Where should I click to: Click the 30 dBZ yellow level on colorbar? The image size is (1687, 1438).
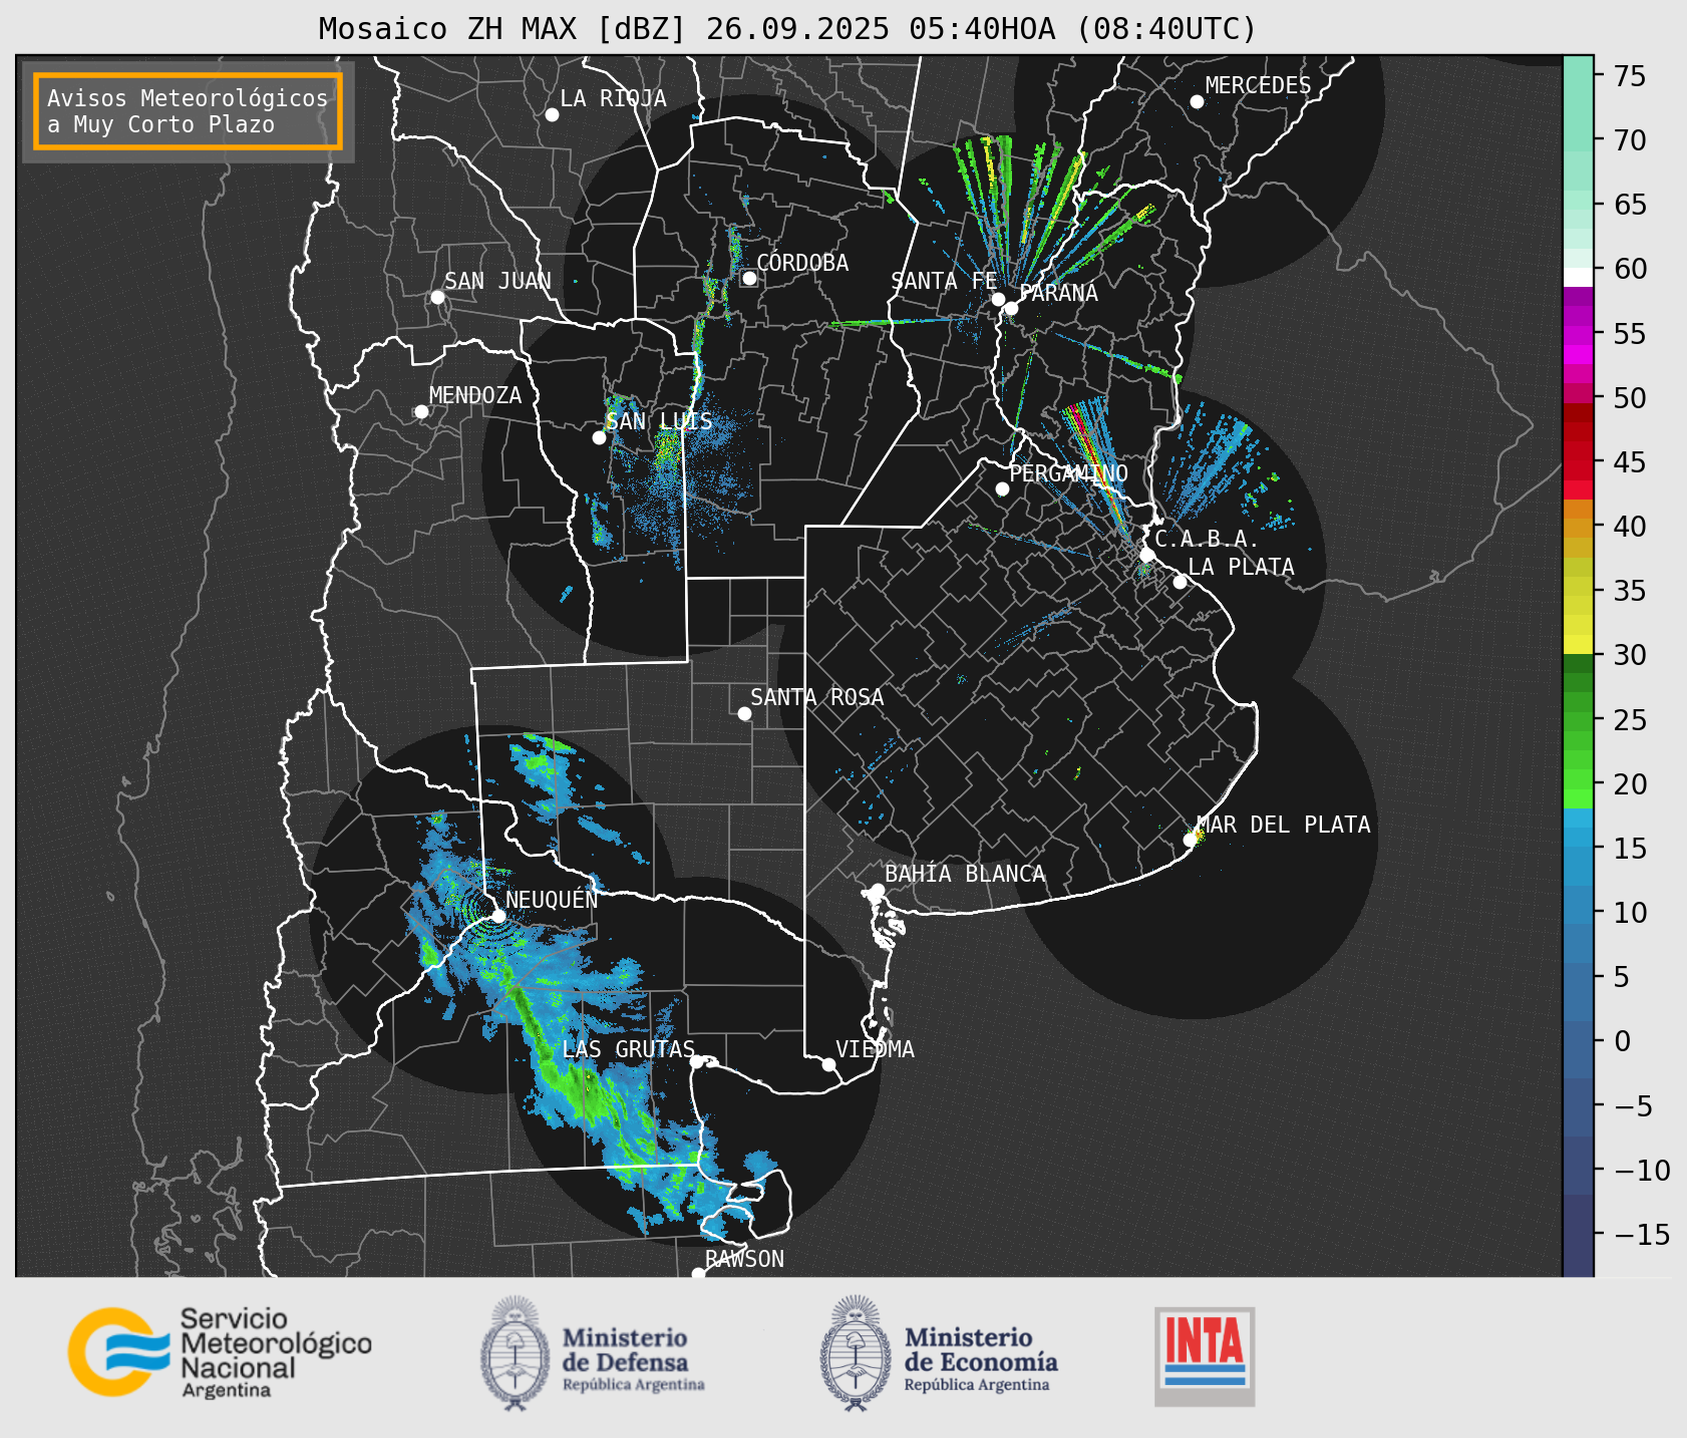(x=1578, y=648)
